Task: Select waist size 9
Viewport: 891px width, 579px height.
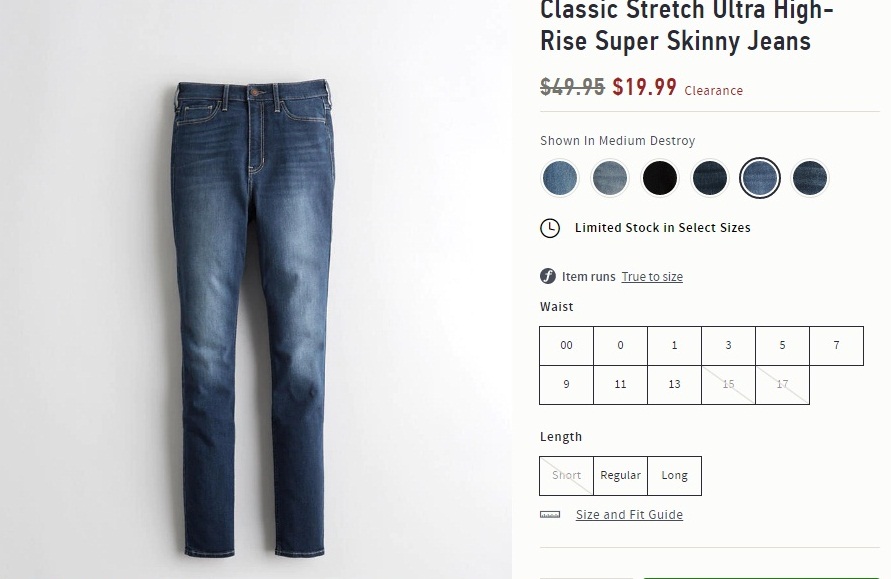Action: (x=567, y=385)
